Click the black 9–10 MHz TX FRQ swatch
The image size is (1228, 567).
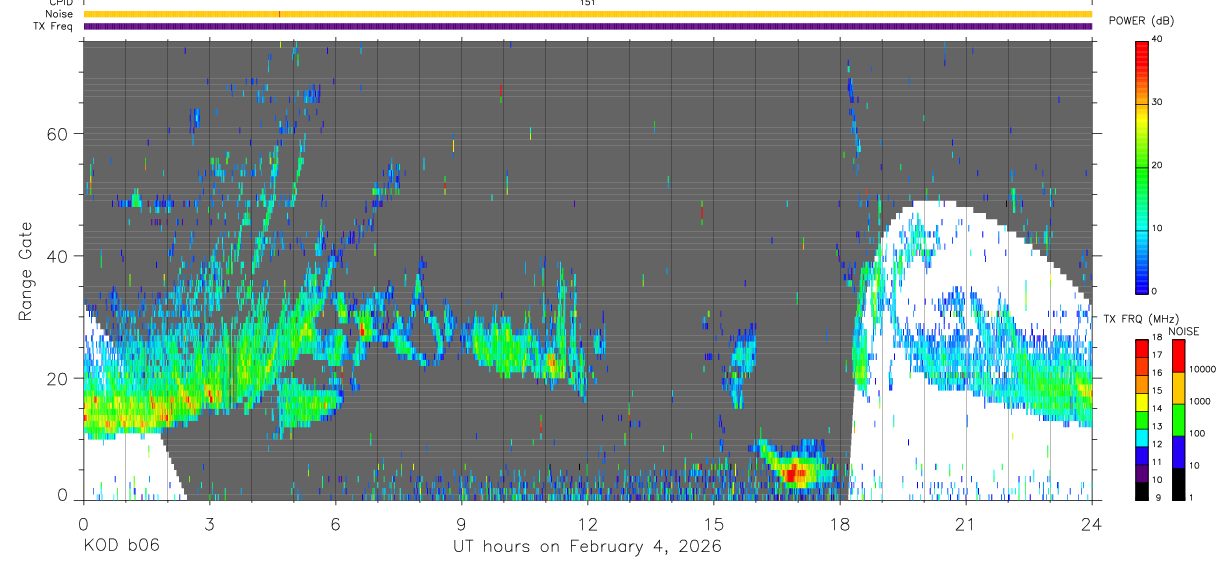coord(1141,491)
